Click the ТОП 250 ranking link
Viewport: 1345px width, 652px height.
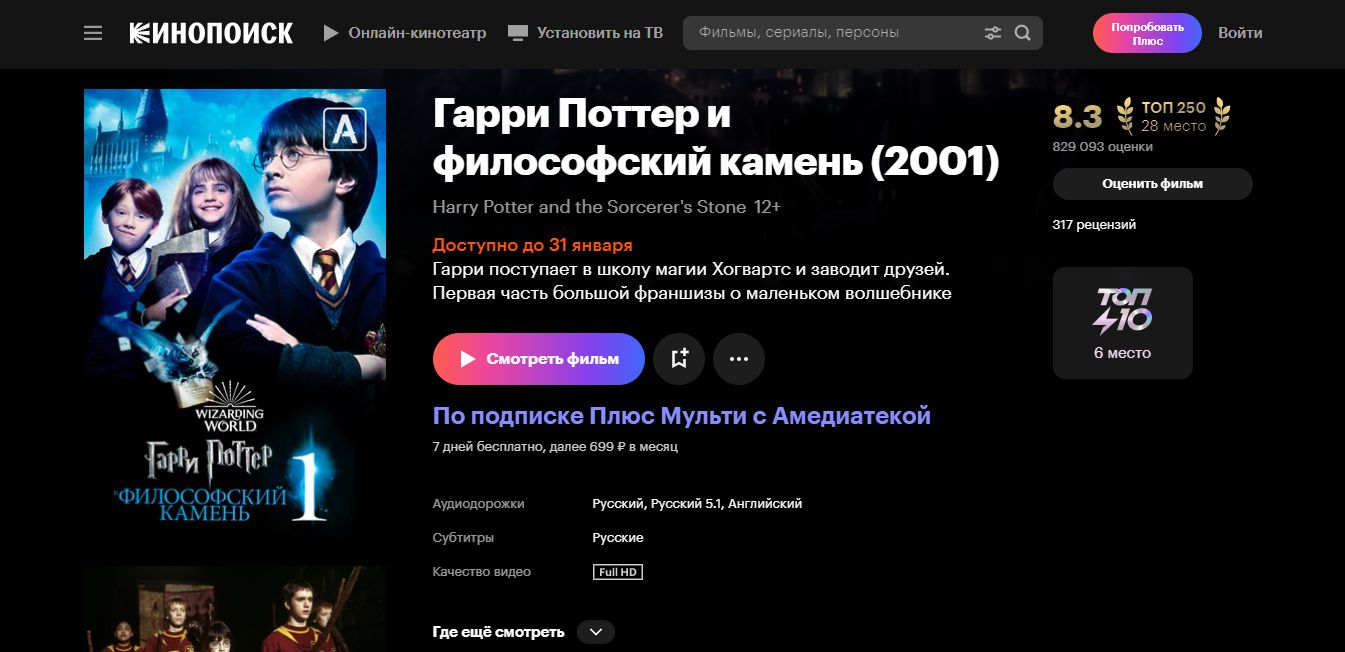point(1174,116)
